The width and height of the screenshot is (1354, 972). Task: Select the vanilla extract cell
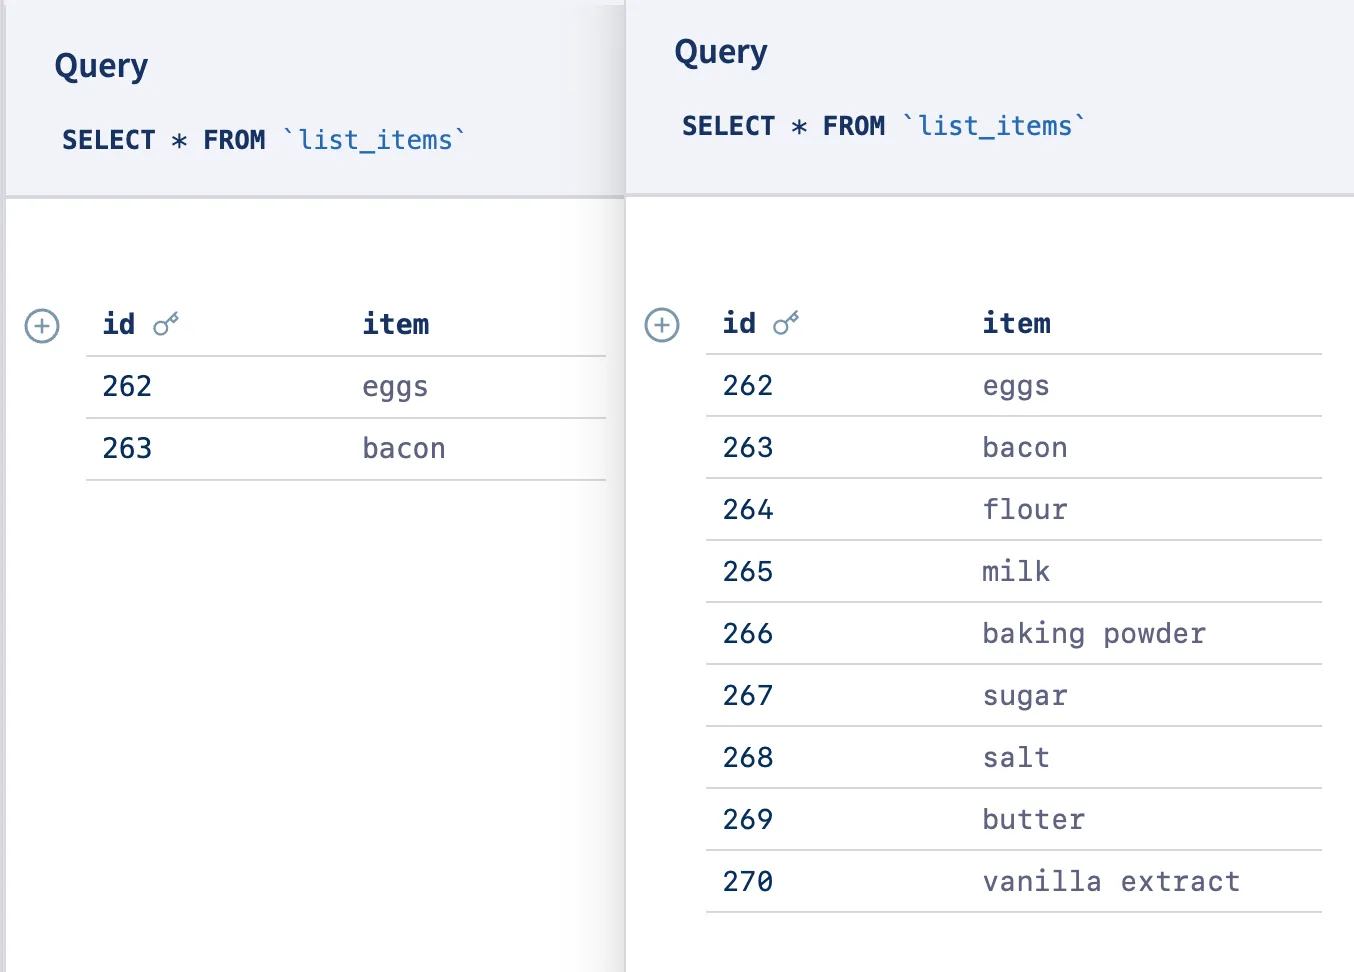pyautogui.click(x=1111, y=881)
